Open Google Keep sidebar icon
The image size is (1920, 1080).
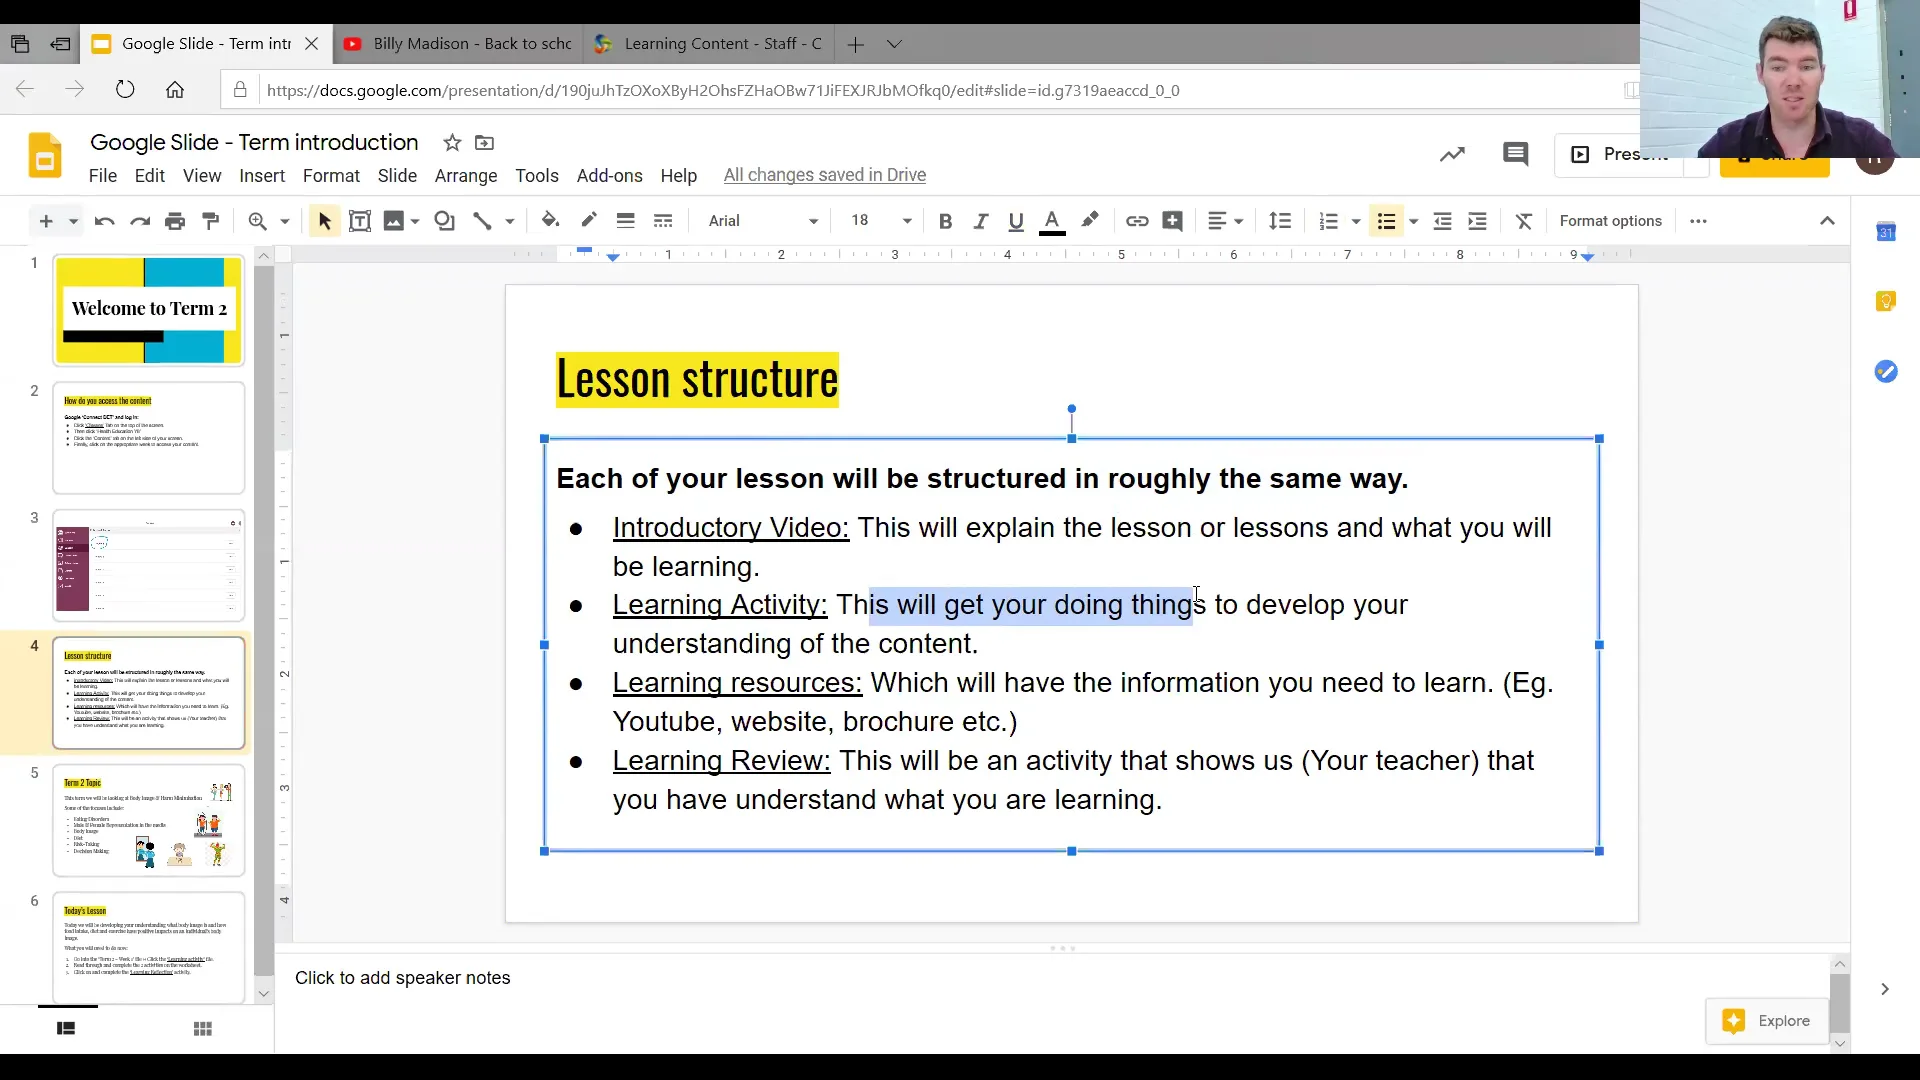[x=1886, y=302]
